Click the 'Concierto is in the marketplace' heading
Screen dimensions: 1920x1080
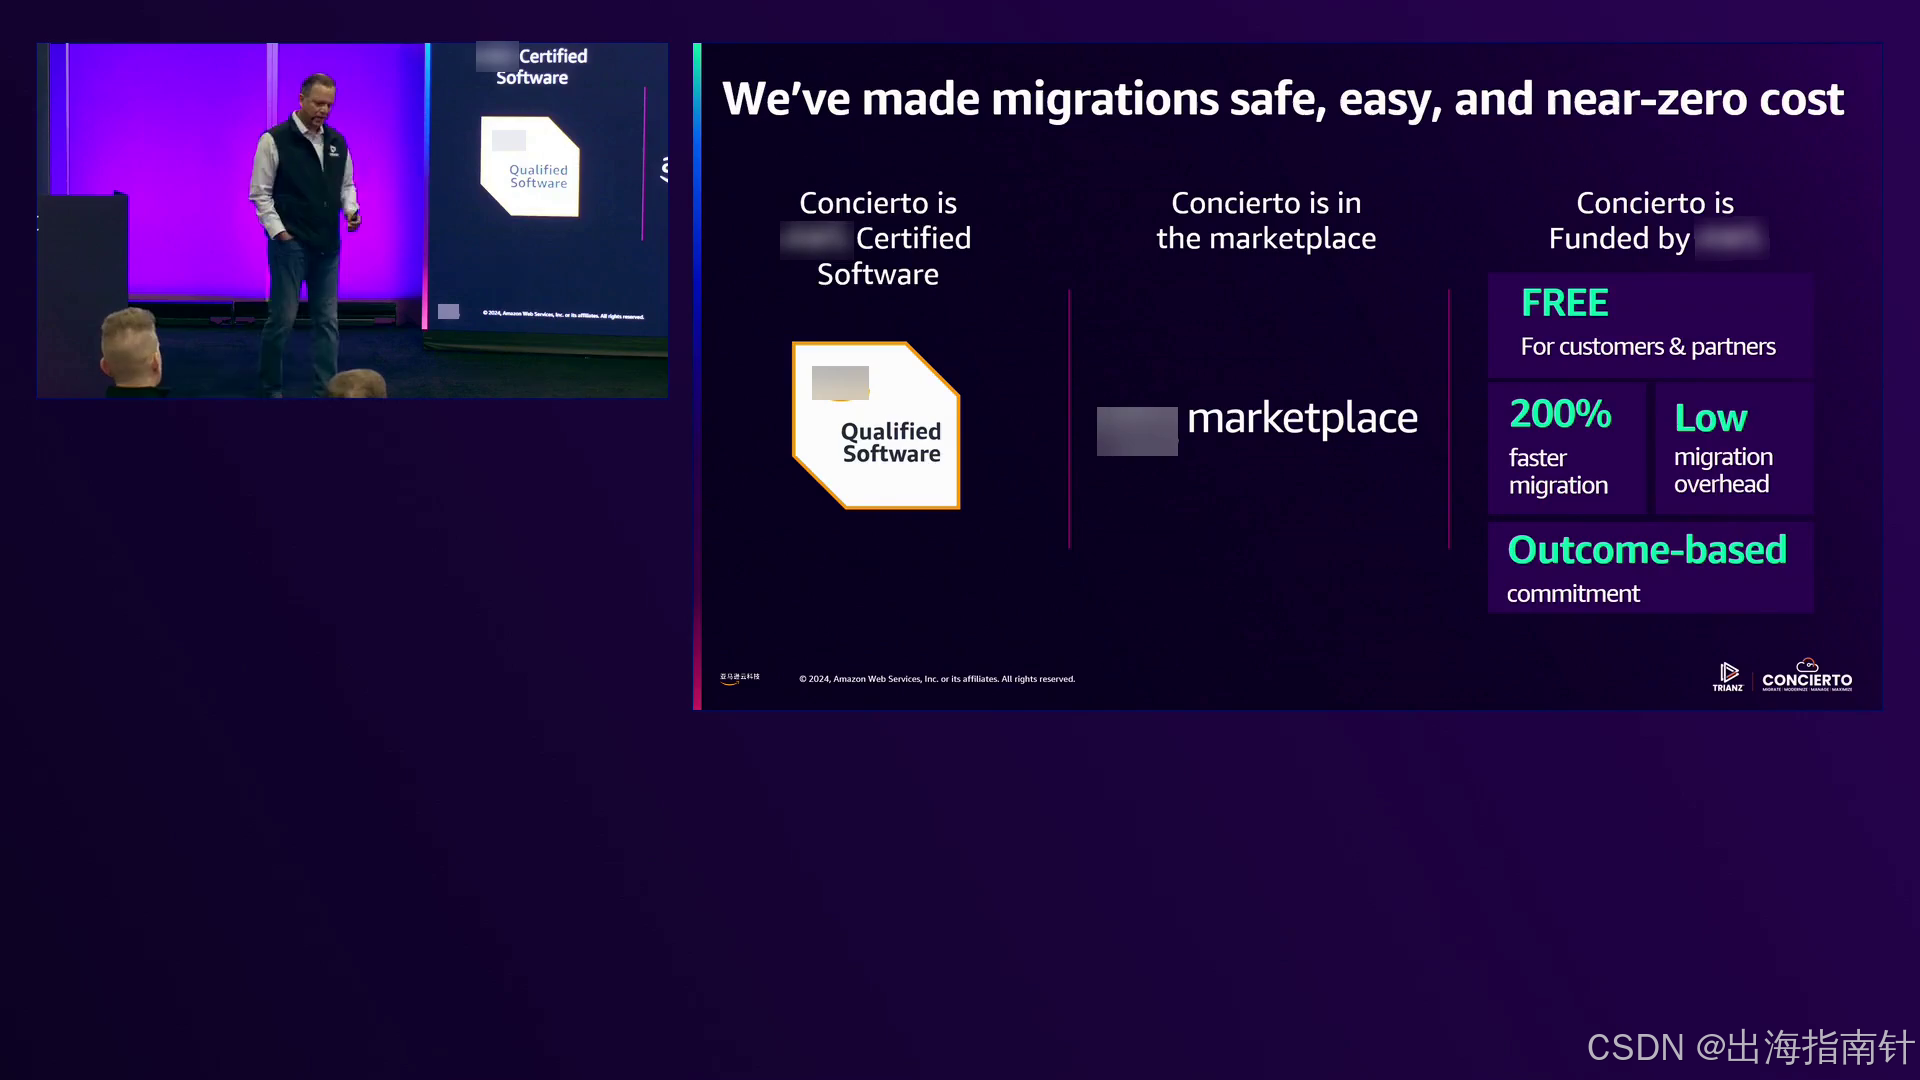(1266, 220)
